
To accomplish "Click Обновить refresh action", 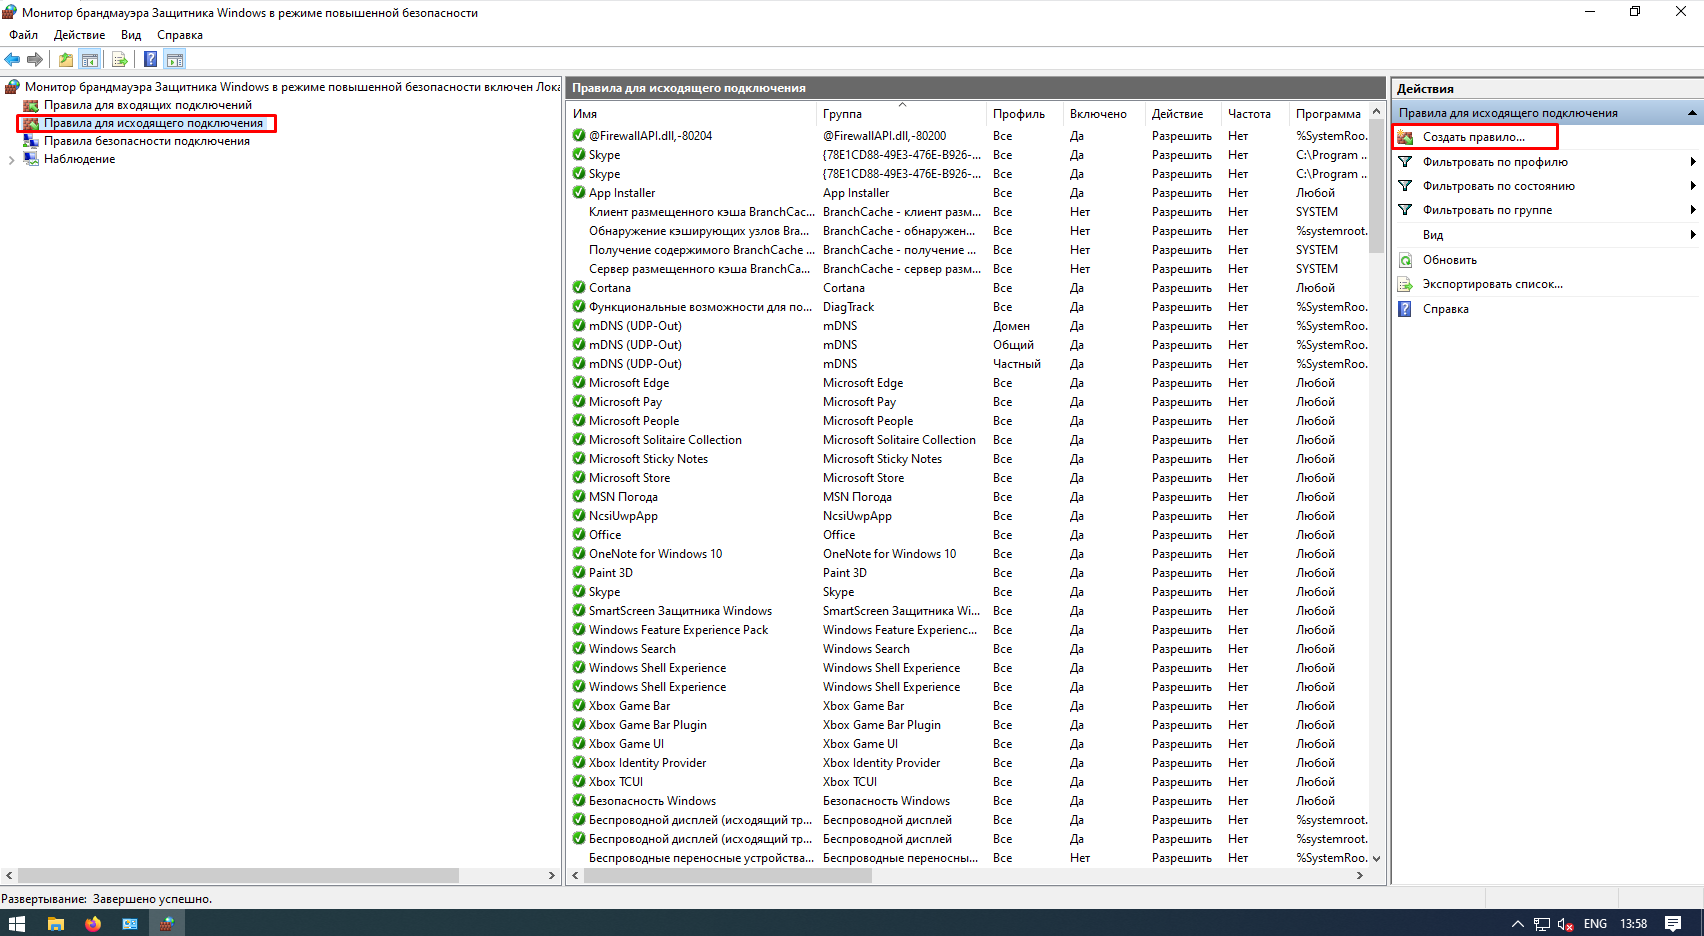I will tap(1449, 260).
